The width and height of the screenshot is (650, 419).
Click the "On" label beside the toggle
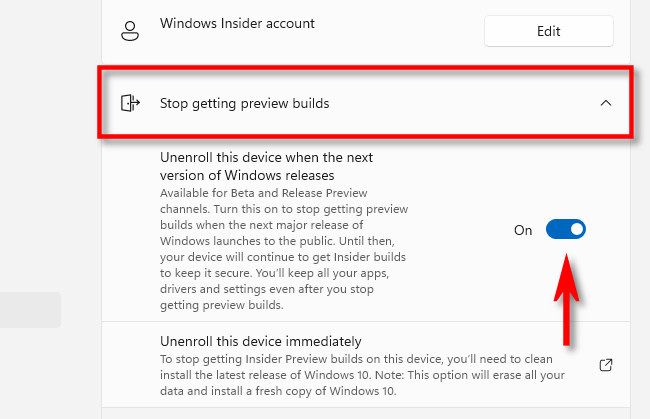(523, 230)
